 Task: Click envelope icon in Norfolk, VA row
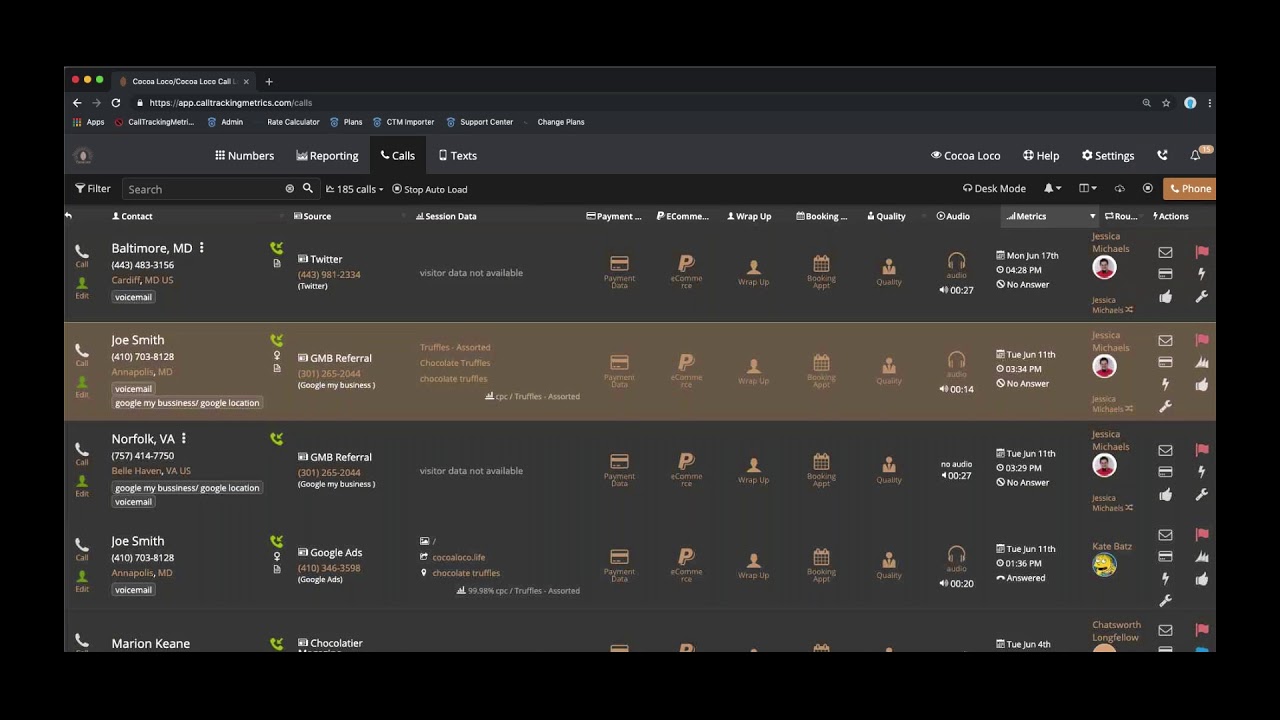[x=1165, y=450]
